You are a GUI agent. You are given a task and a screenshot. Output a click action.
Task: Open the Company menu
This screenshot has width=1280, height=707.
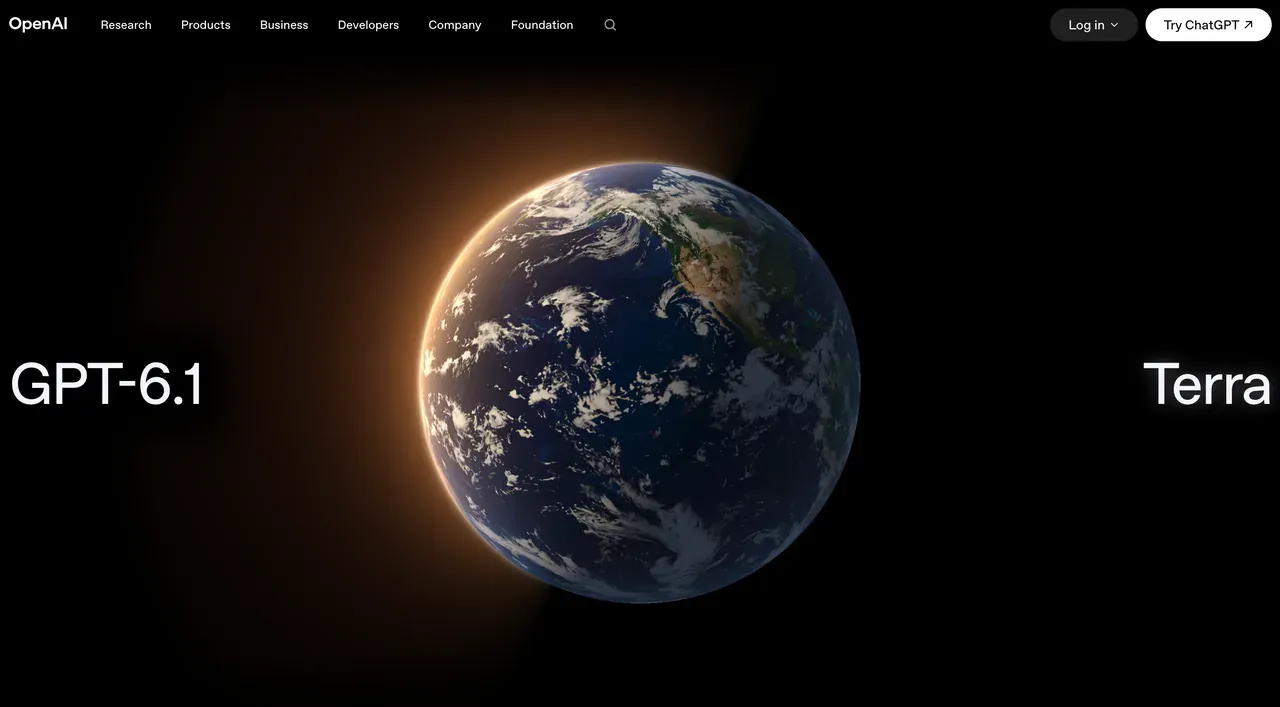pyautogui.click(x=455, y=25)
